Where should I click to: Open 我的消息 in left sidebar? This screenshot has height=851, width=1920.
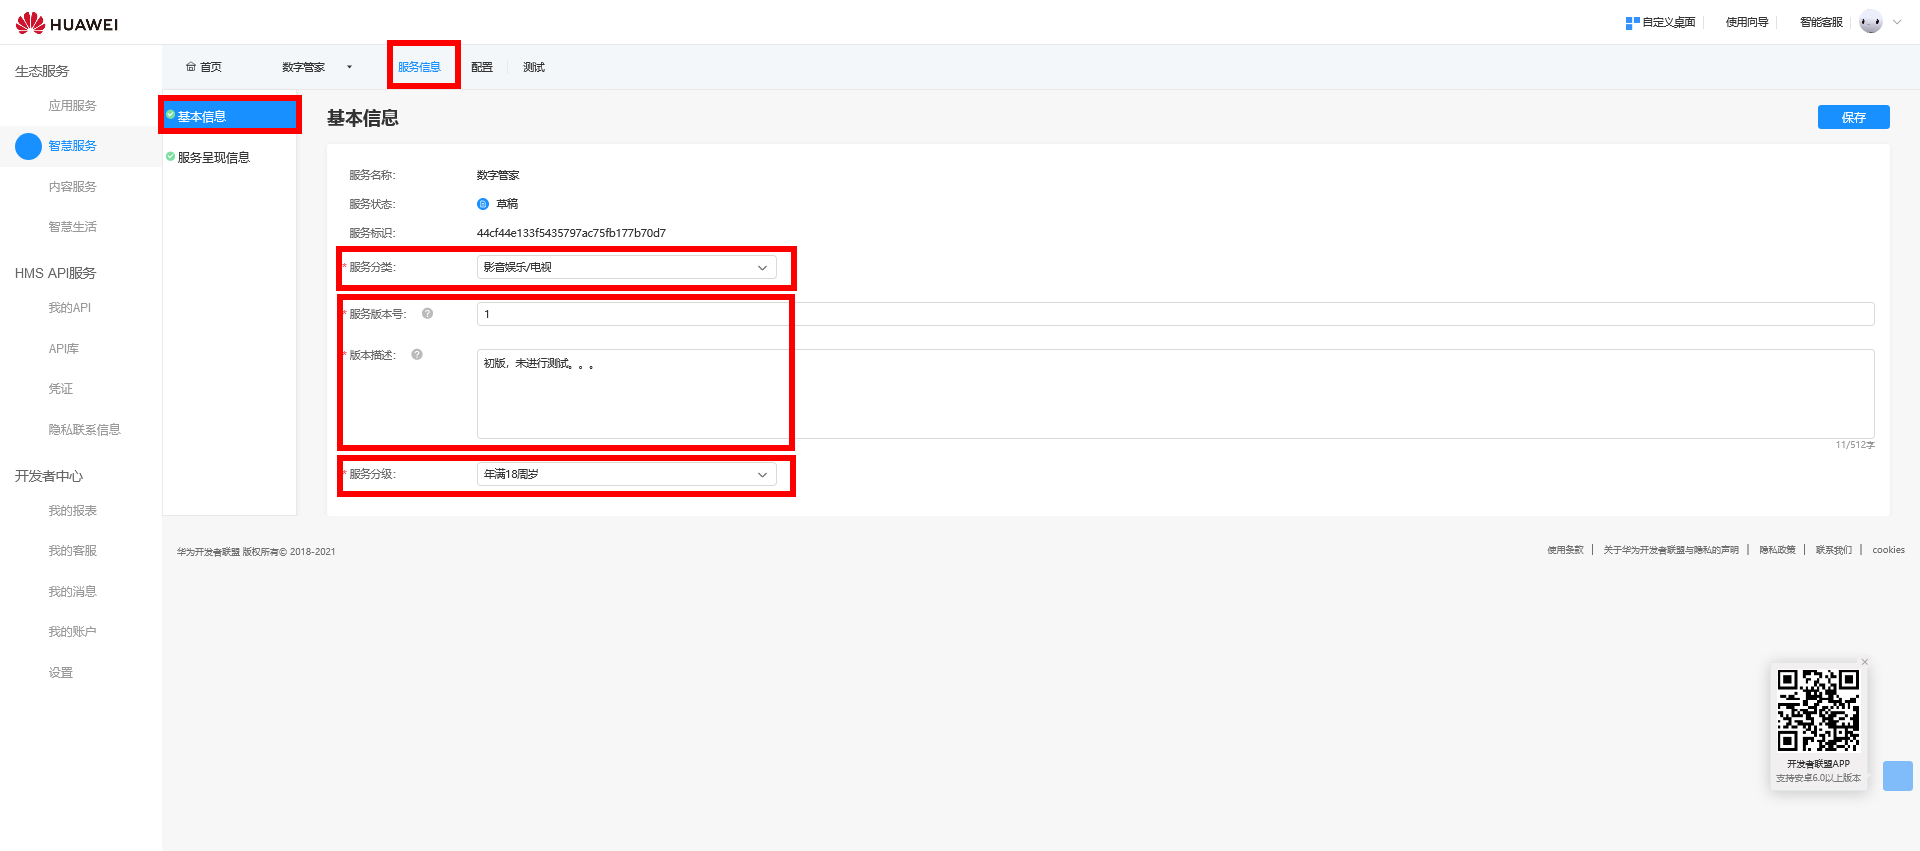(72, 592)
